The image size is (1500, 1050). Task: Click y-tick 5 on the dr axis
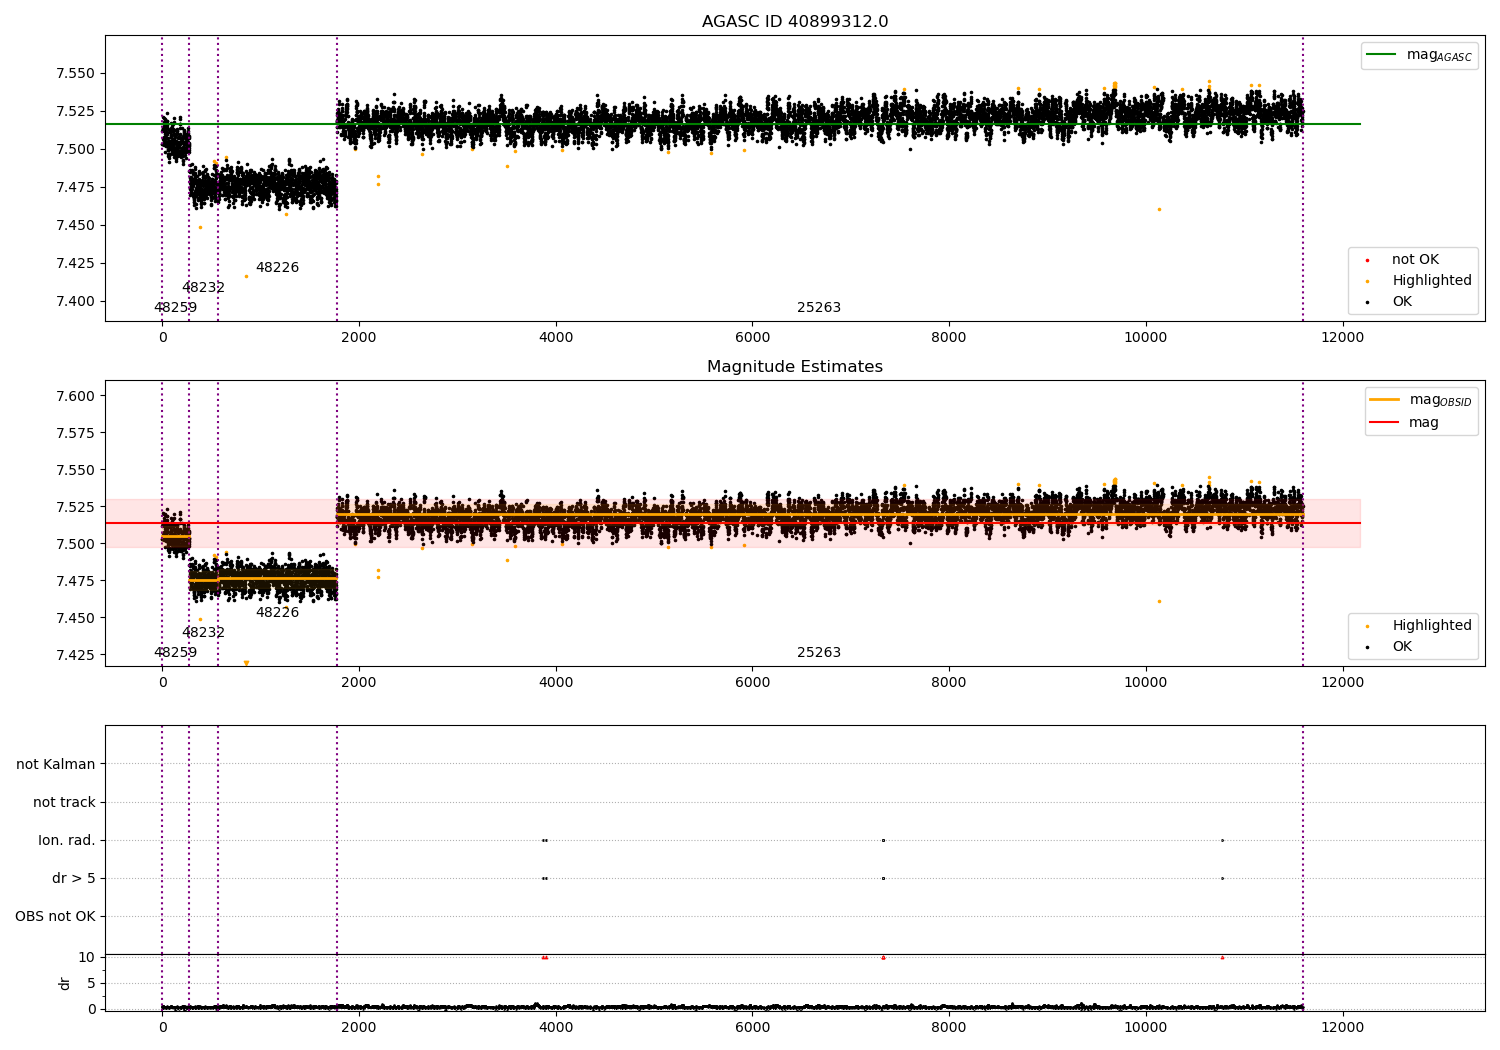click(92, 984)
